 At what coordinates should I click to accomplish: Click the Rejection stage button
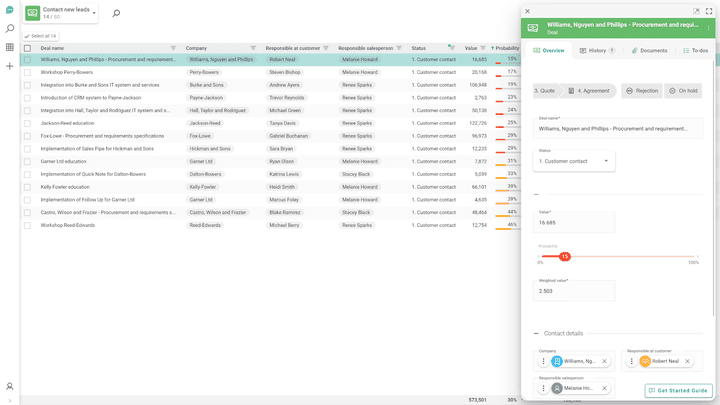click(641, 91)
